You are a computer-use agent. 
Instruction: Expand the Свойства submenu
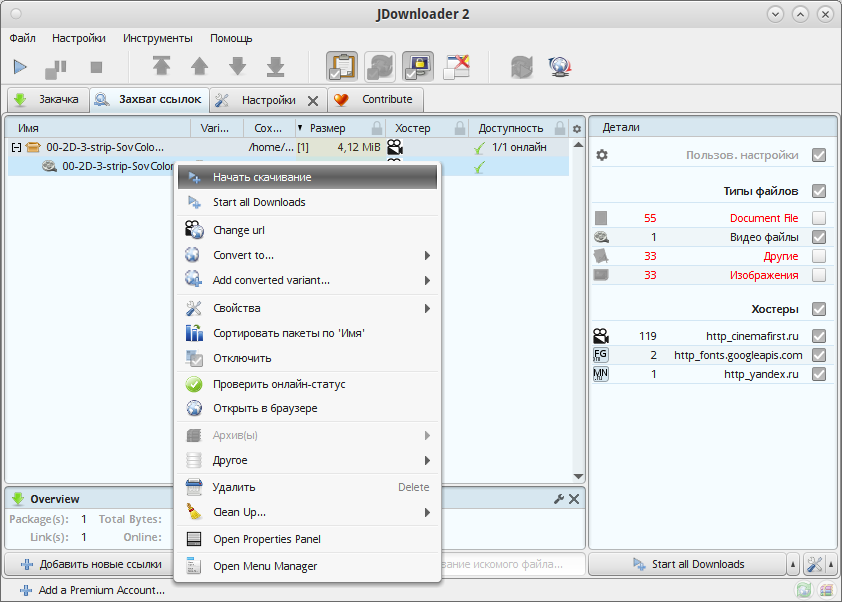coord(307,308)
